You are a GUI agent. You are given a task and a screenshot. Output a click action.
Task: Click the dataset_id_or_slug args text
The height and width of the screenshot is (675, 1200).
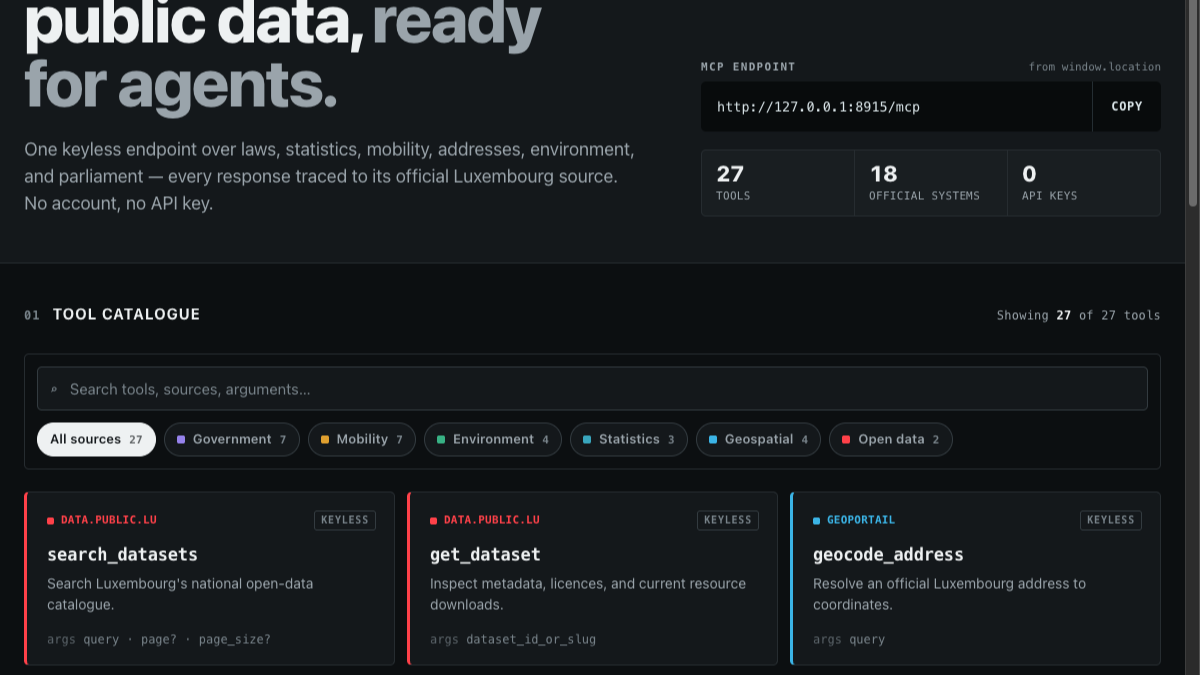pos(531,639)
